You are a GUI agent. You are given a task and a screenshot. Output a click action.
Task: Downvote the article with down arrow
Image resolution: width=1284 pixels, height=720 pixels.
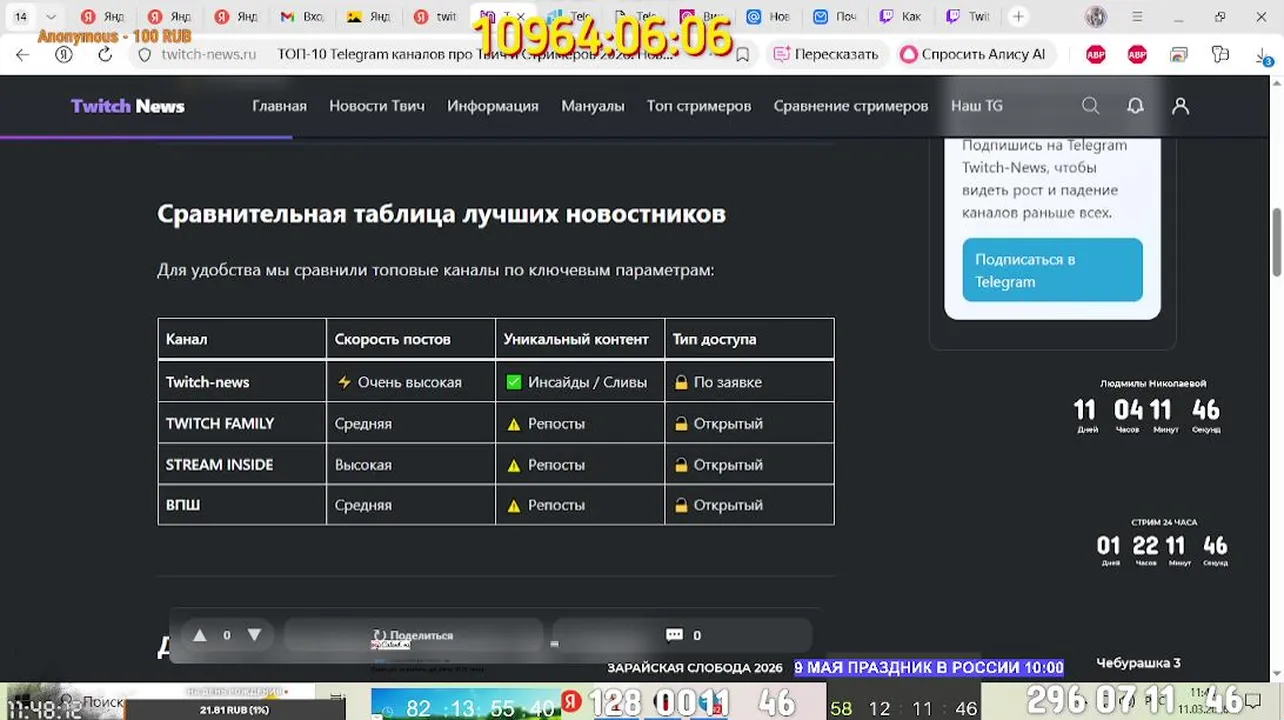pos(254,635)
